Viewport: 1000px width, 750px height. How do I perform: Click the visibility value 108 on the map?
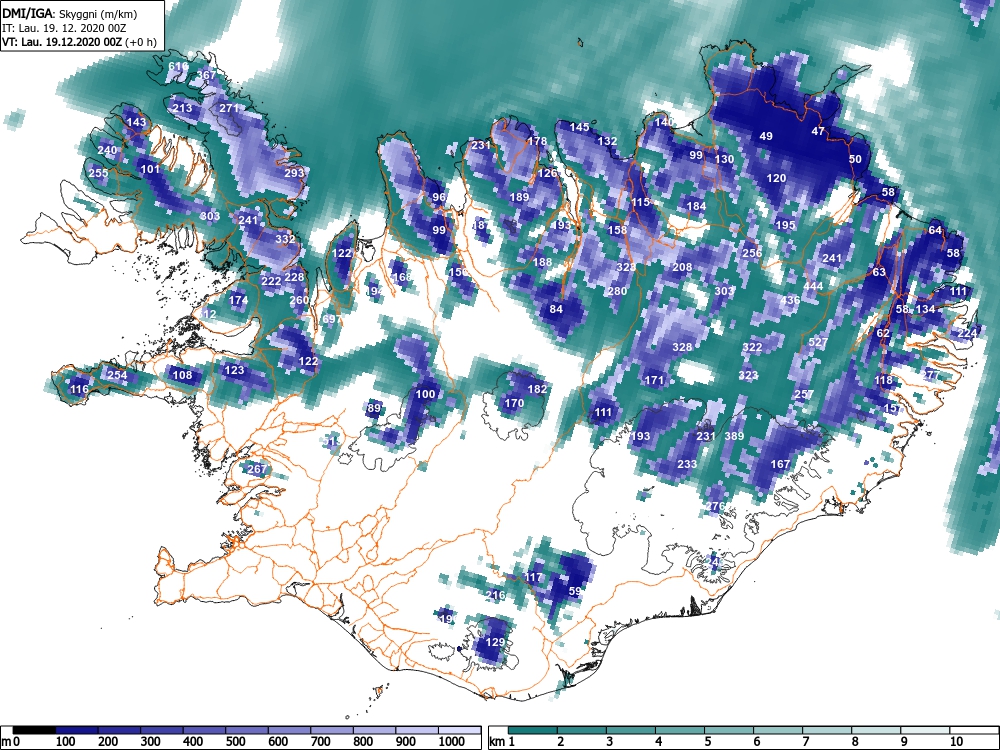click(182, 375)
